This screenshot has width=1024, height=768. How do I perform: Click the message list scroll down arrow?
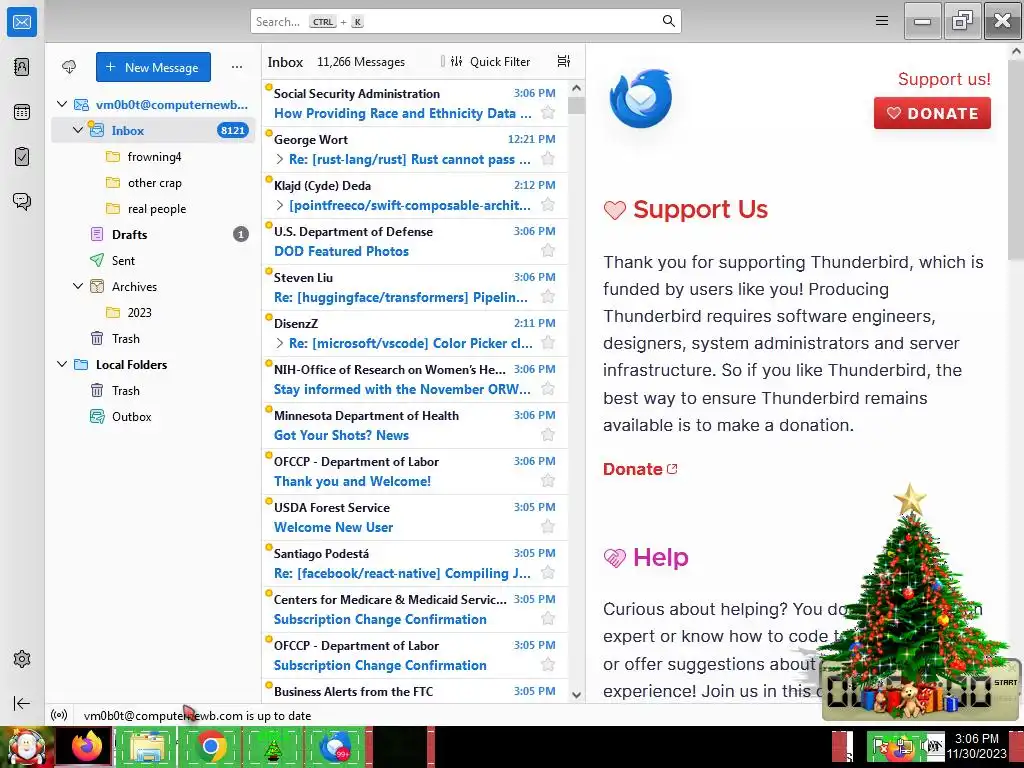point(576,695)
